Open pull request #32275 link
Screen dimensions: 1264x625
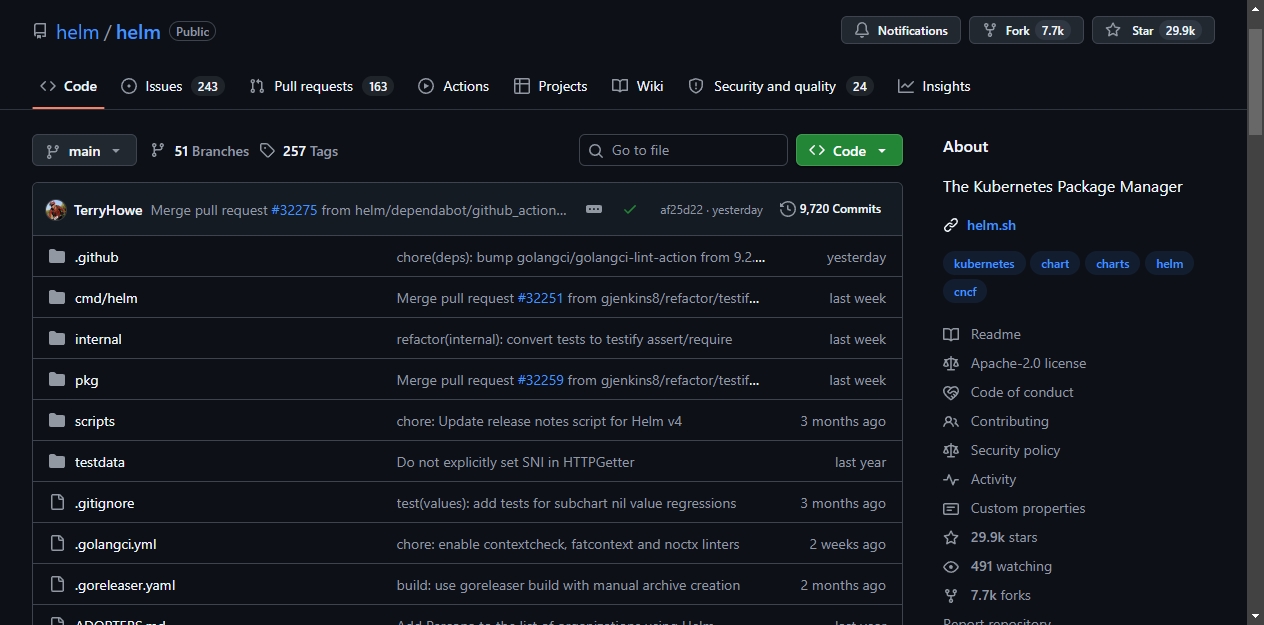coord(294,210)
